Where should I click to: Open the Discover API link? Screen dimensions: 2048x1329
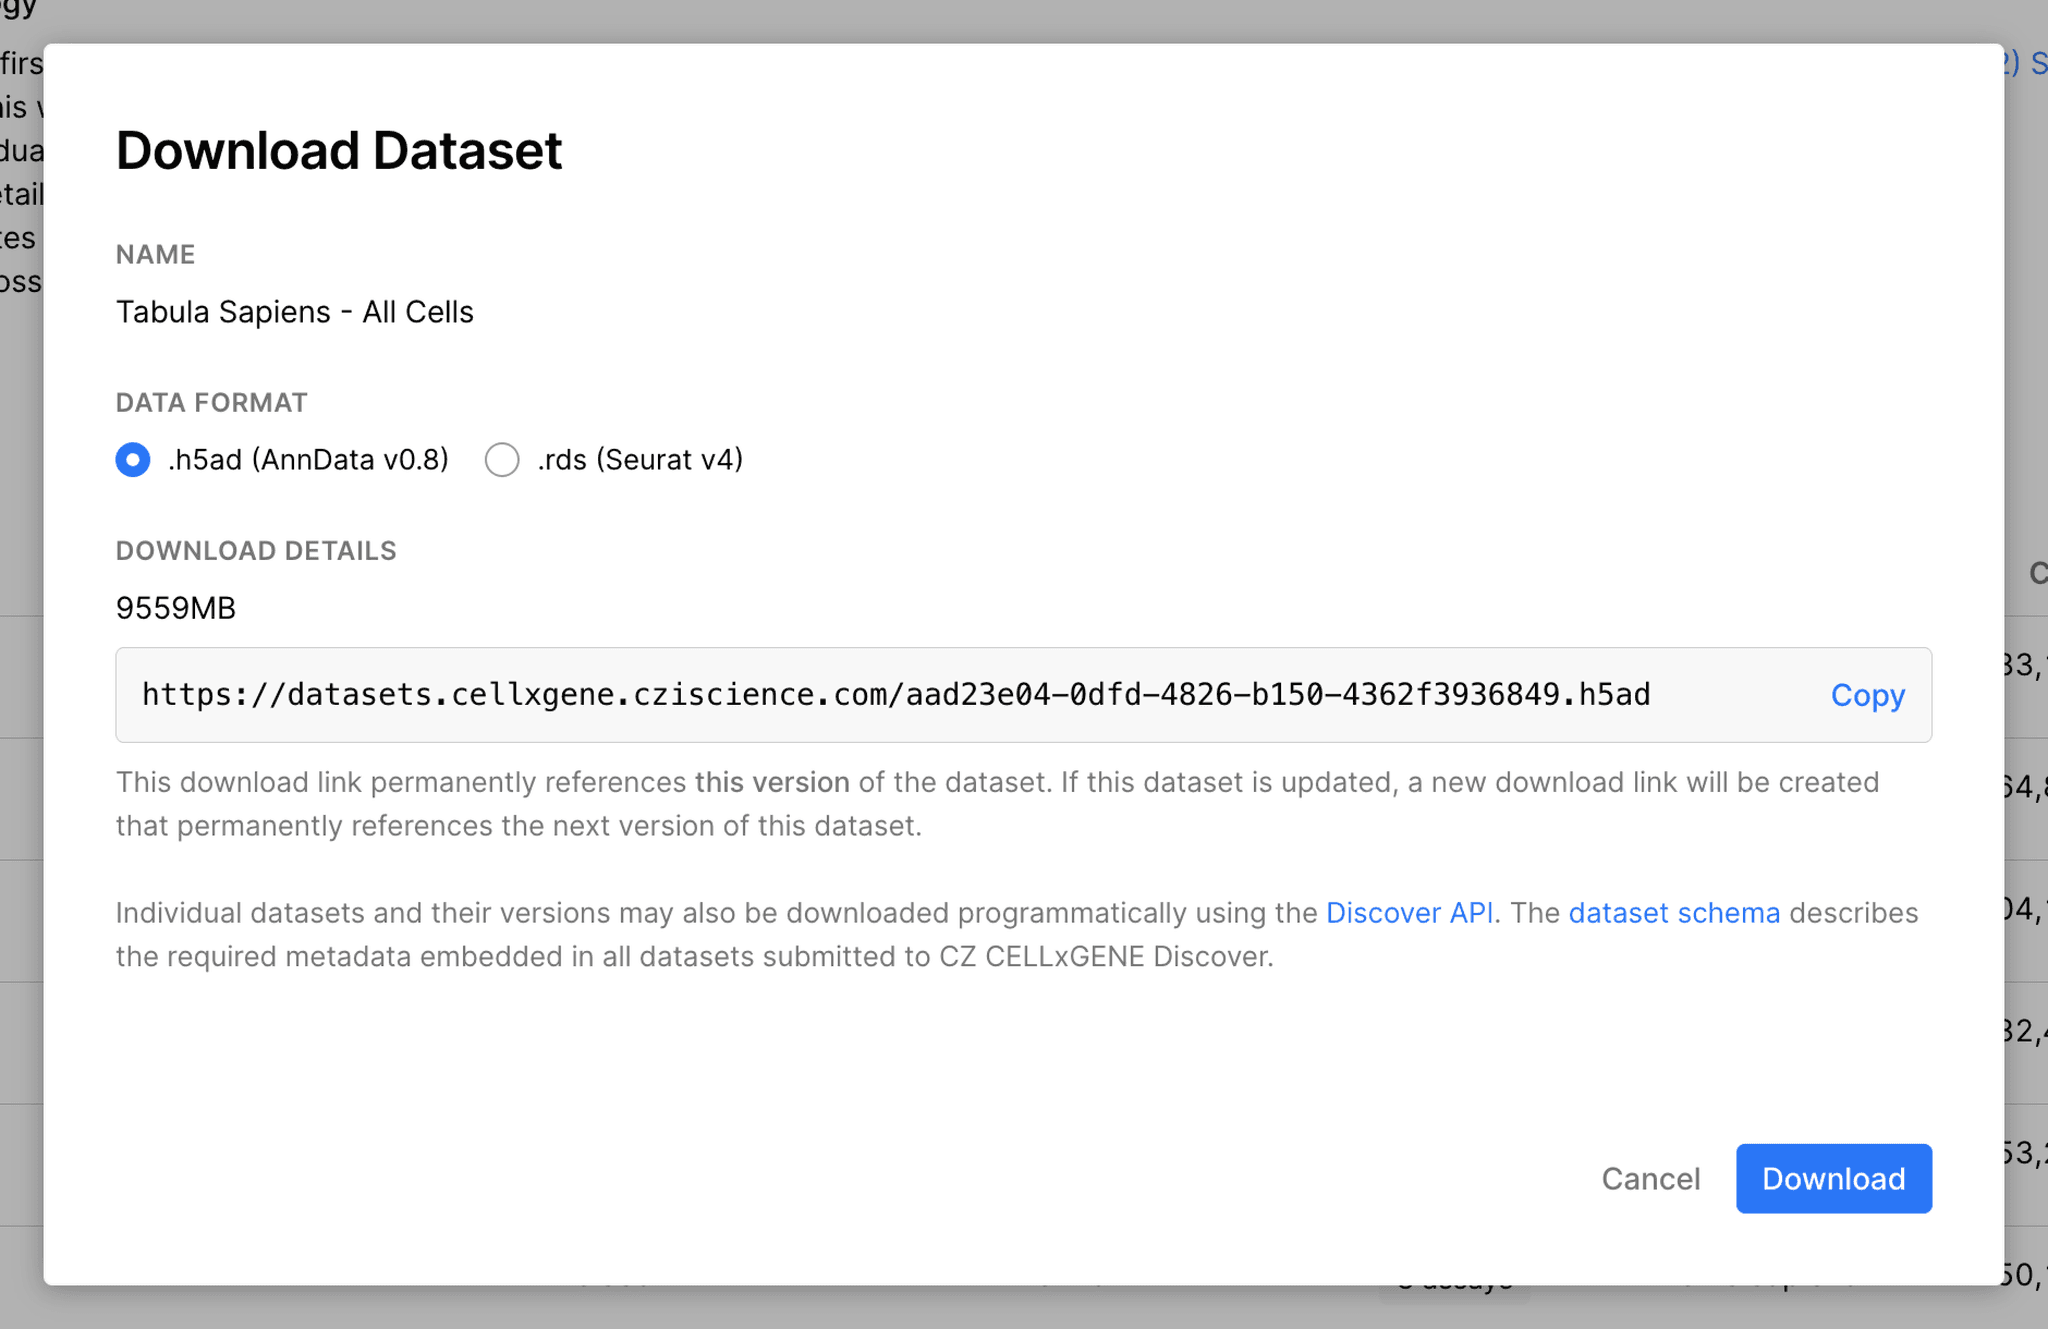1410,912
